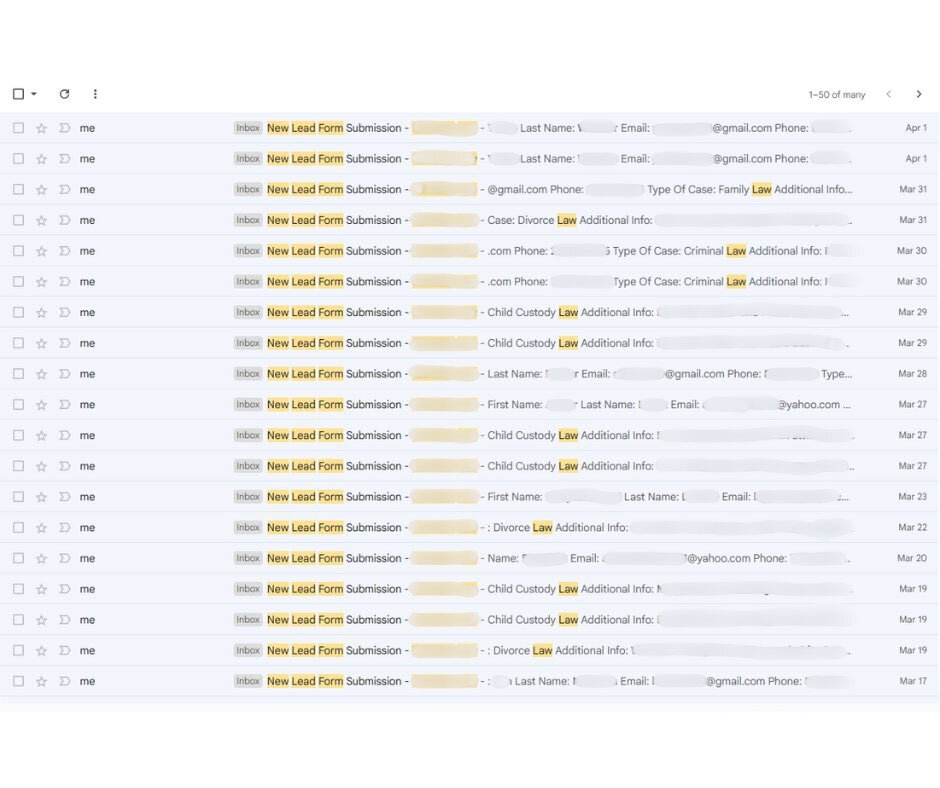Screen dimensions: 940x788
Task: Select the Mar 28 email checkbox
Action: 19,374
